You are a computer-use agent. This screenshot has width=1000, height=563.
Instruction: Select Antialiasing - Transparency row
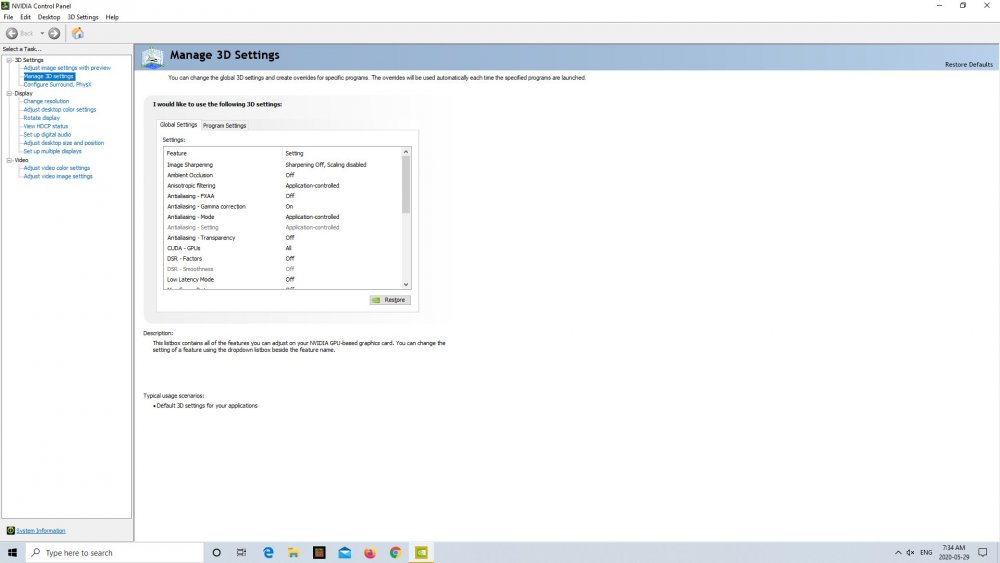pyautogui.click(x=283, y=238)
